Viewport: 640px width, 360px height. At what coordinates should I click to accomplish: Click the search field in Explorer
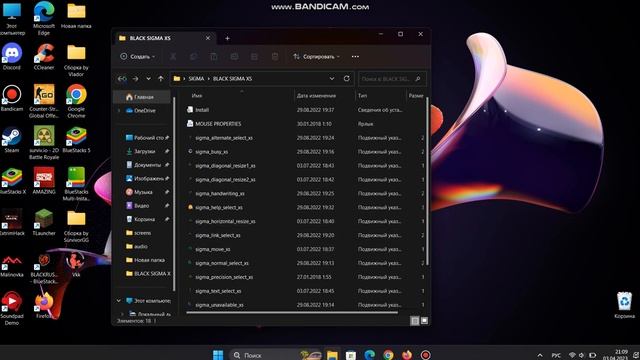[x=392, y=79]
